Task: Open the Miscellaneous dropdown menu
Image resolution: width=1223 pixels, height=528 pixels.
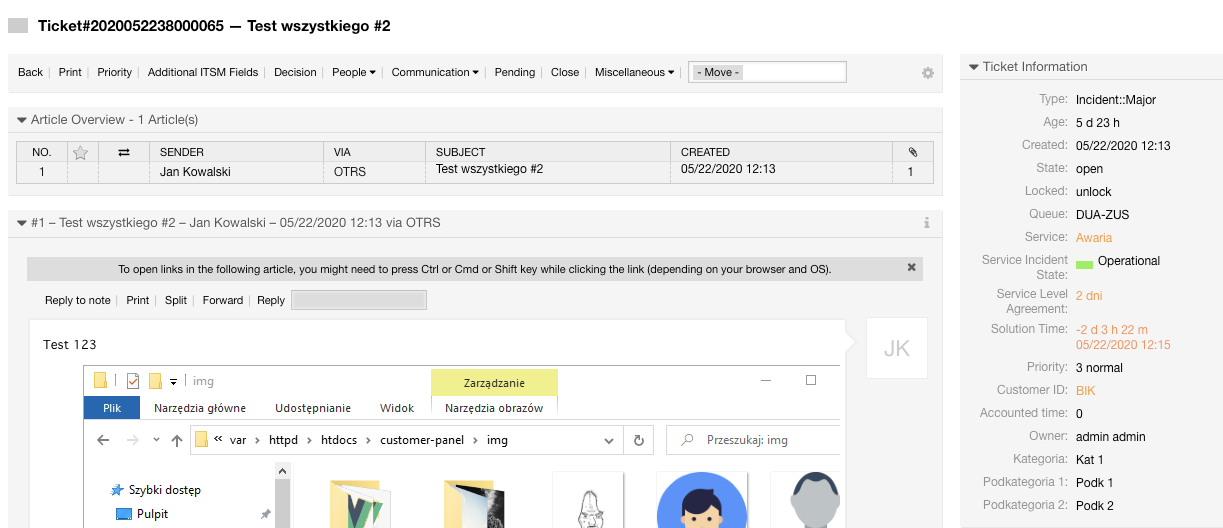Action: tap(634, 72)
